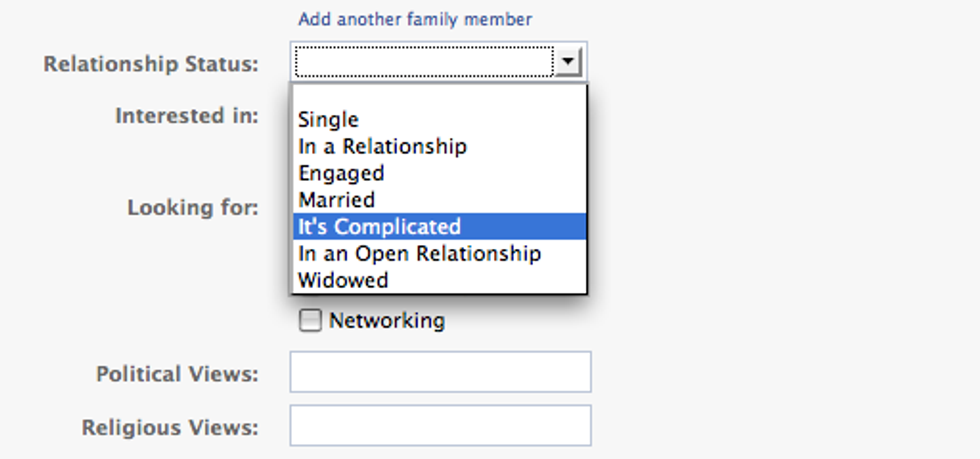Viewport: 980px width, 459px height.
Task: Choose 'Single' from the relationship list
Action: pos(328,120)
